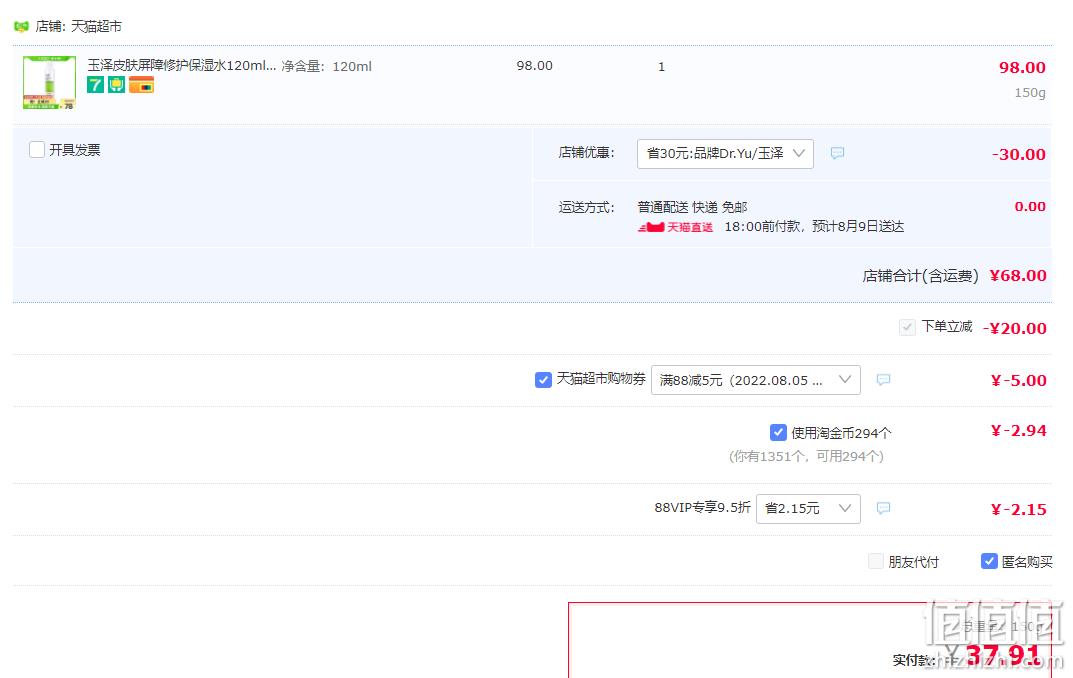Open the 玉泽皮肤屏障修护保湿水 product link
The width and height of the screenshot is (1073, 678).
[182, 66]
